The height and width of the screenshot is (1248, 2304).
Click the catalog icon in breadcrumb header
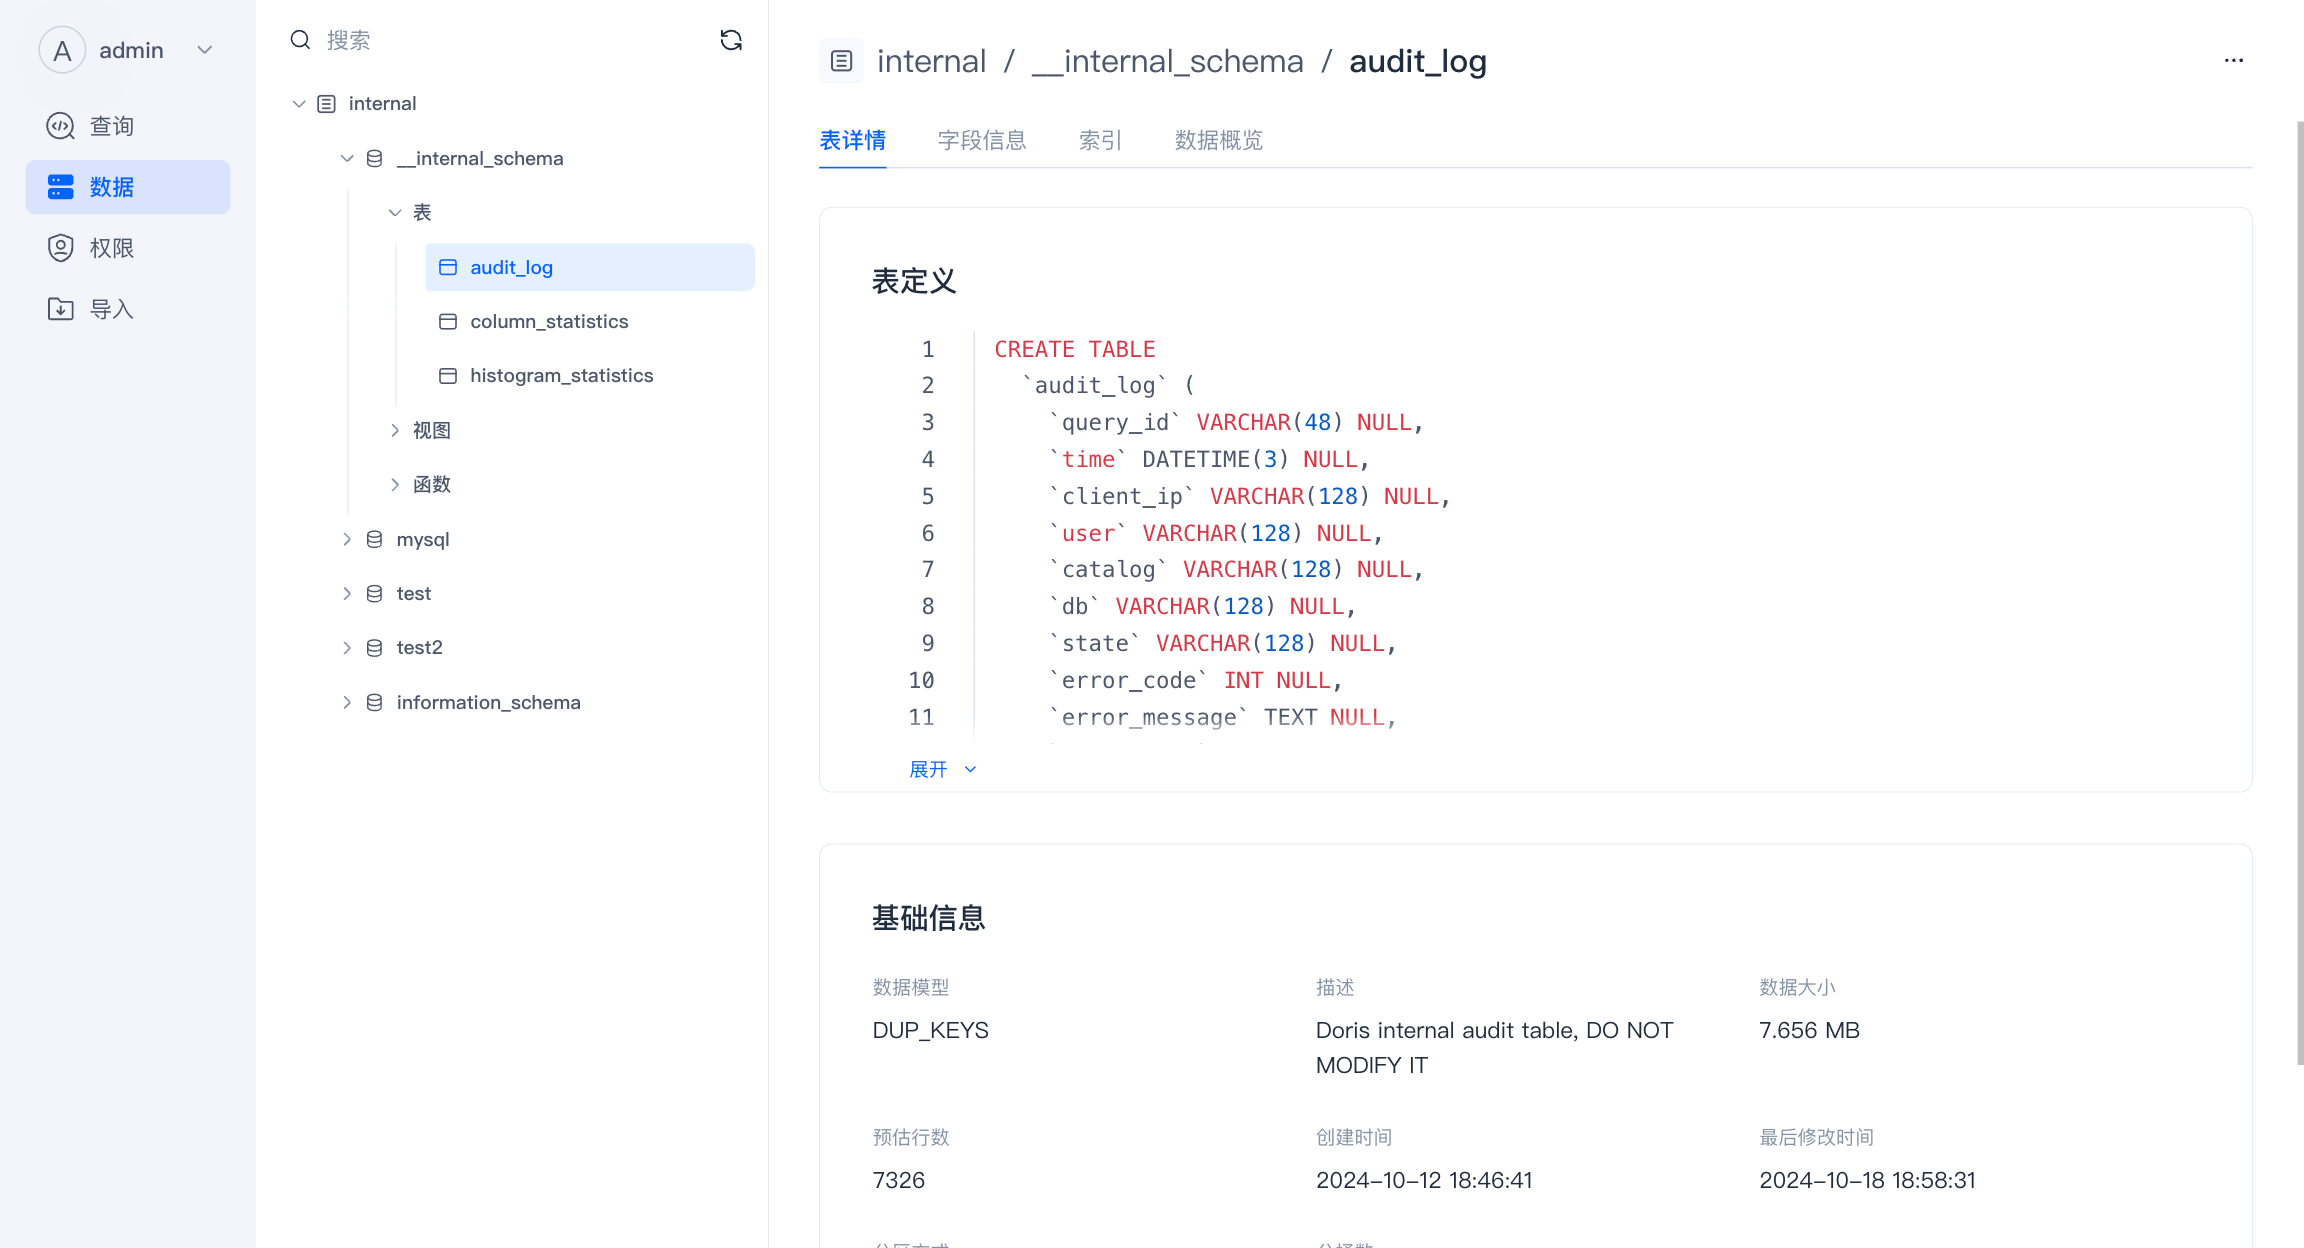tap(842, 61)
